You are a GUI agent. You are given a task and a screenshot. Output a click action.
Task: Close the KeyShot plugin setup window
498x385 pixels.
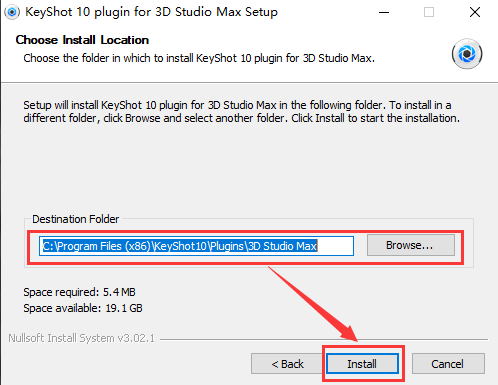click(x=475, y=12)
